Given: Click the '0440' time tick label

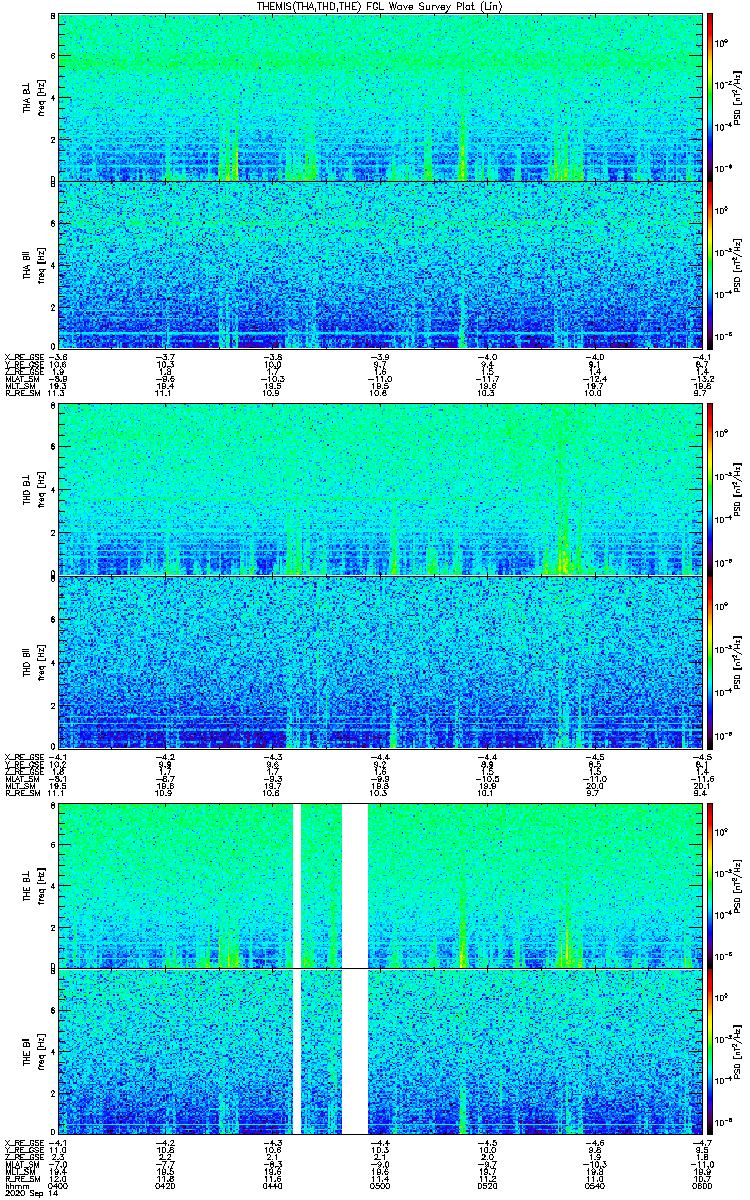Looking at the screenshot, I should point(272,1184).
